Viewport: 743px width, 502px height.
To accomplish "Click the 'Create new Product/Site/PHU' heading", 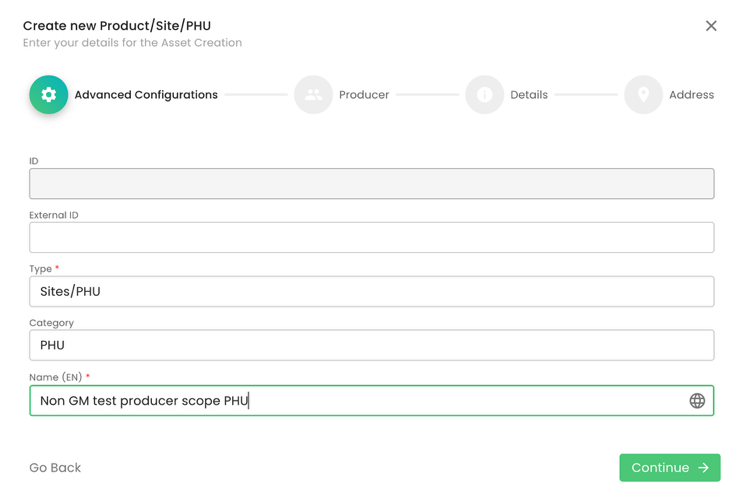I will click(x=117, y=26).
